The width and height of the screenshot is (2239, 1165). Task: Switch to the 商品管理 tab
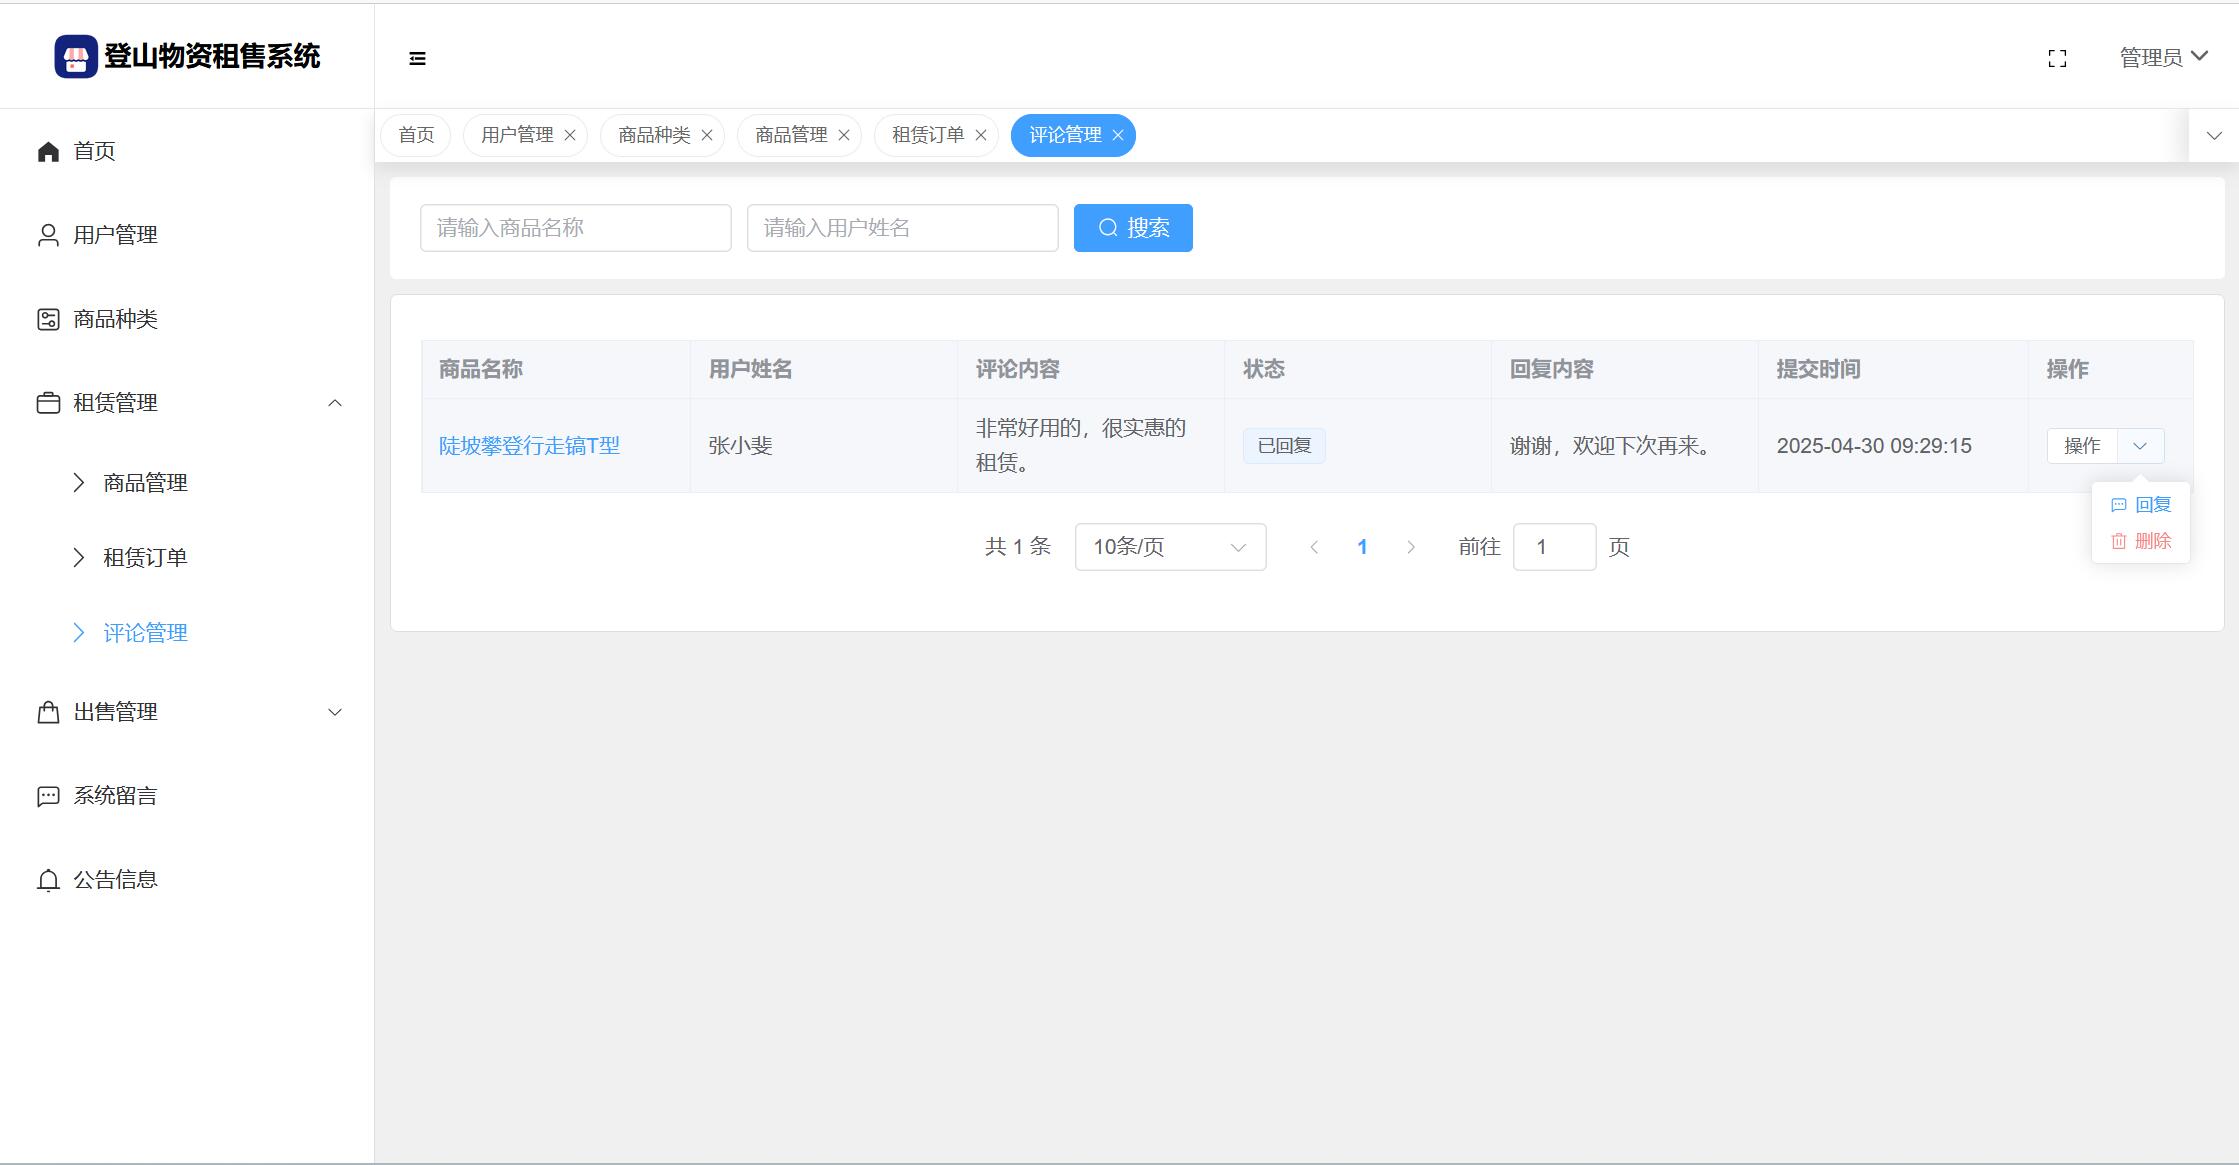[x=791, y=135]
